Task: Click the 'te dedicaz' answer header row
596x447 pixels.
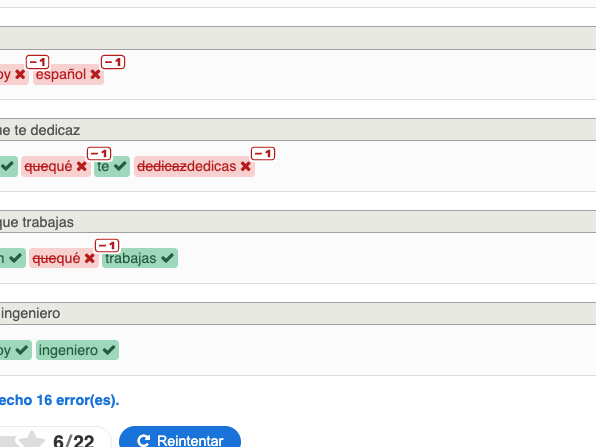Action: pos(298,130)
